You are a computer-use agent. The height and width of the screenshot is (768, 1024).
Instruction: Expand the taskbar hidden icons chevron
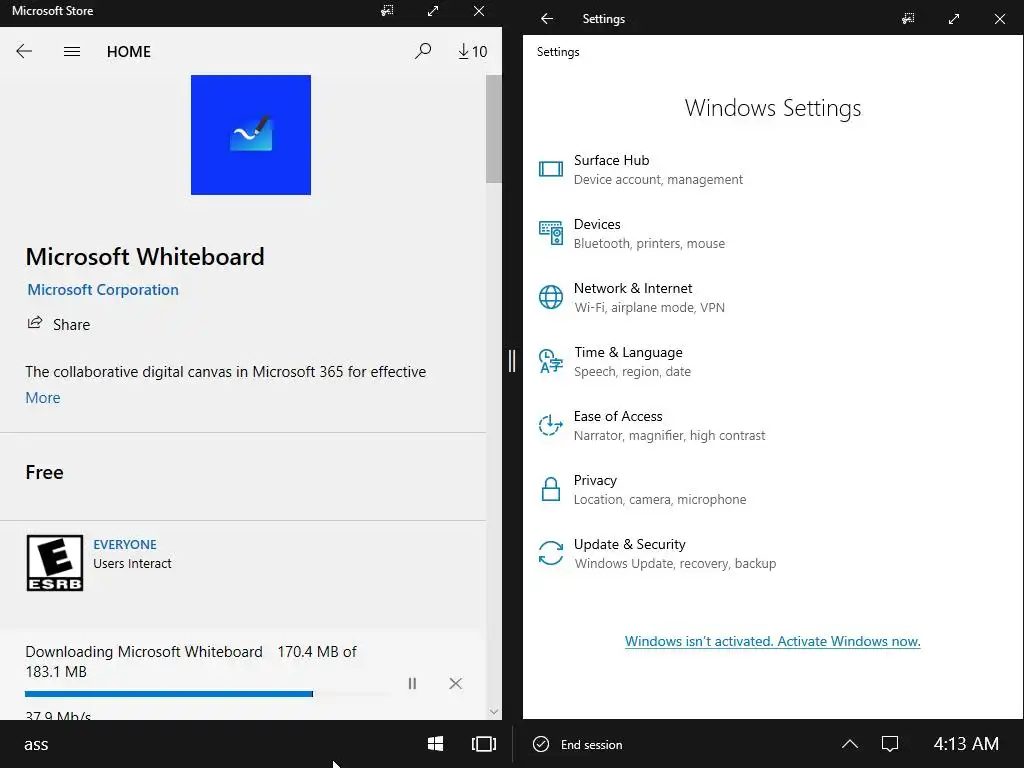tap(850, 744)
